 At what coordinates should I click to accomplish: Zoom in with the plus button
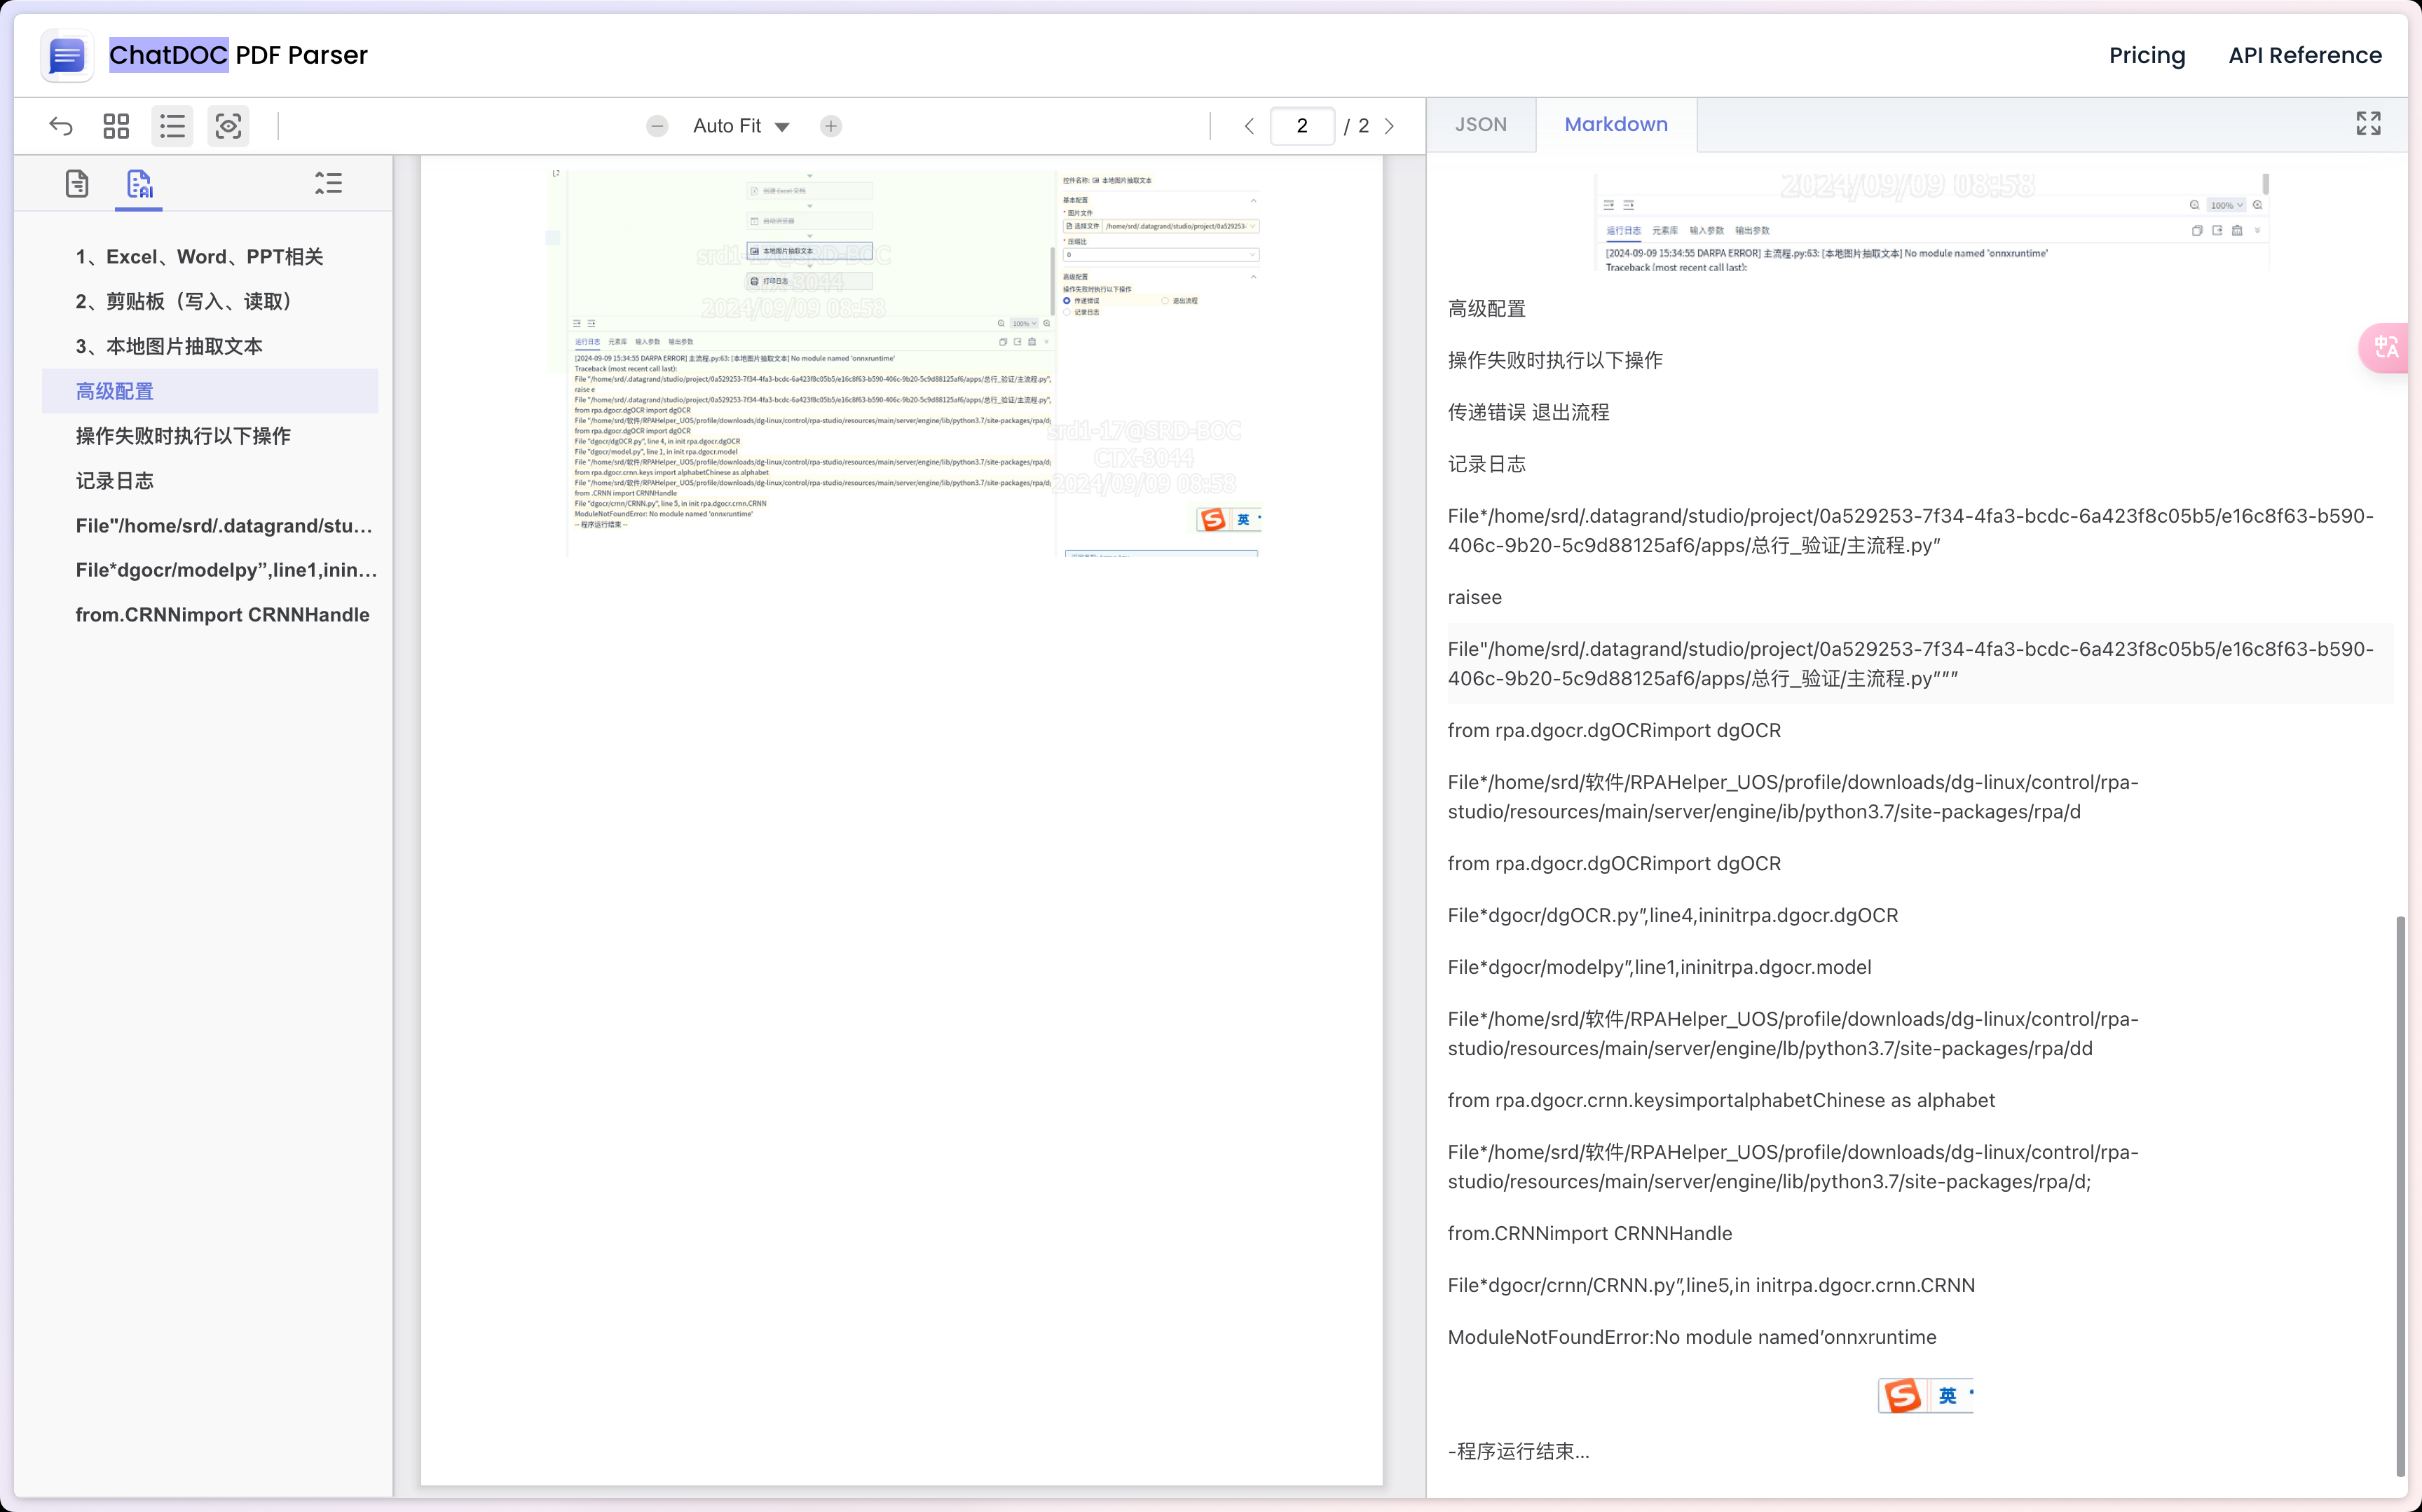pos(831,126)
